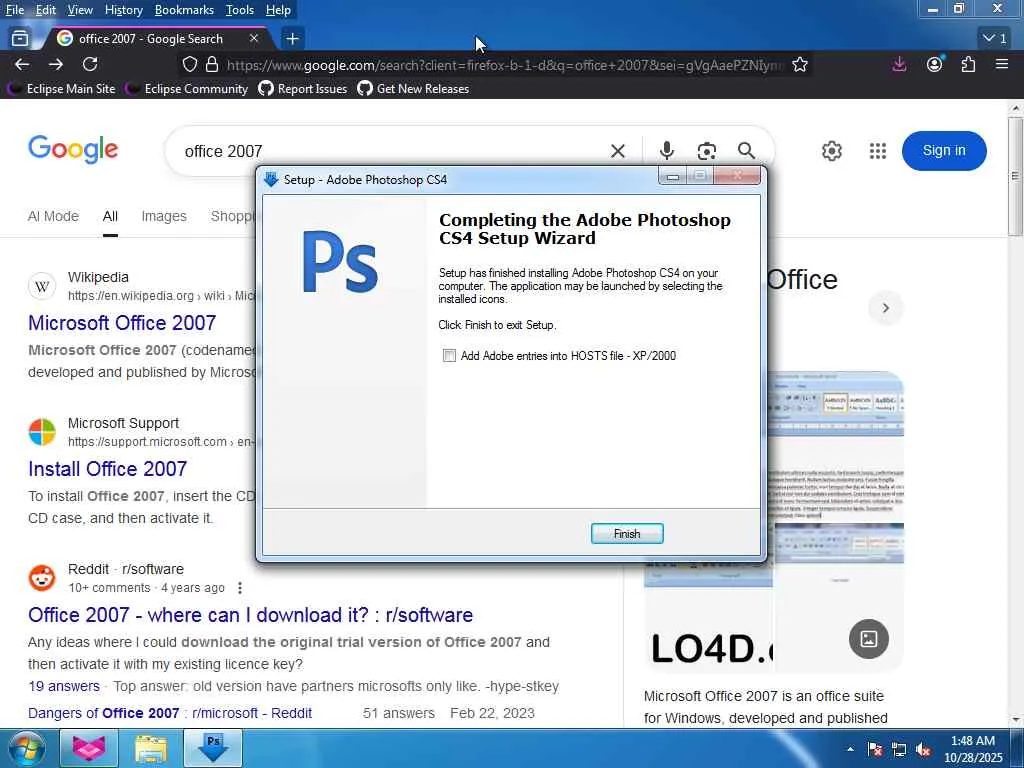The image size is (1024, 768).
Task: Open Office 2007 - where can I download it result
Action: tap(251, 615)
